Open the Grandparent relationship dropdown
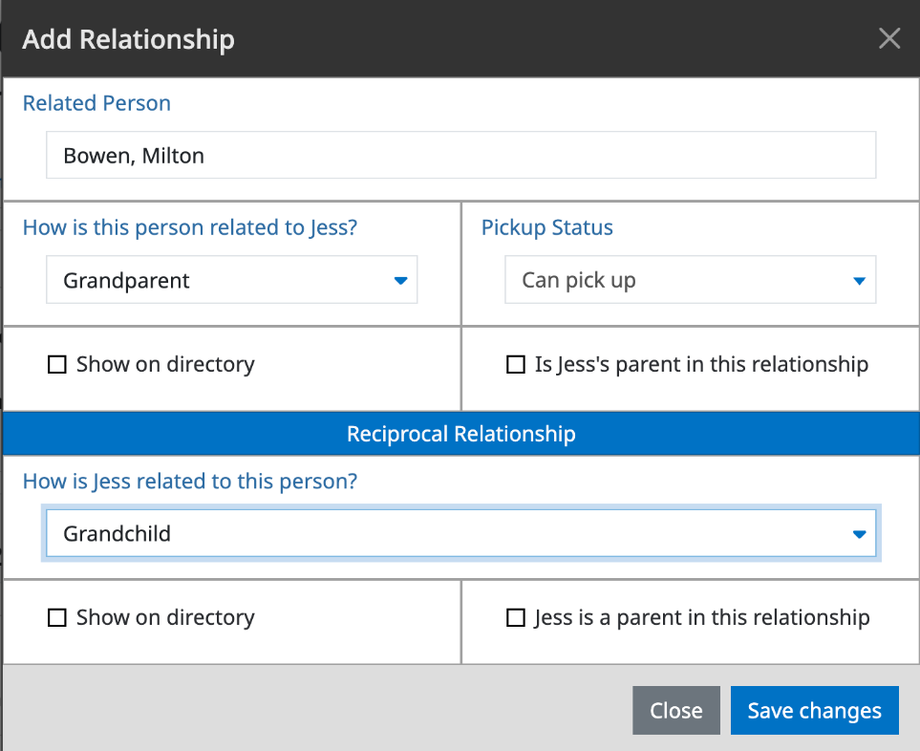 (232, 279)
